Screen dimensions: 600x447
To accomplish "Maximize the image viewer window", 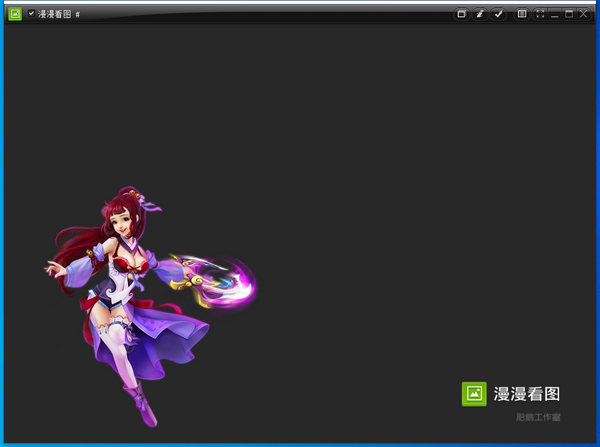I will (x=569, y=14).
